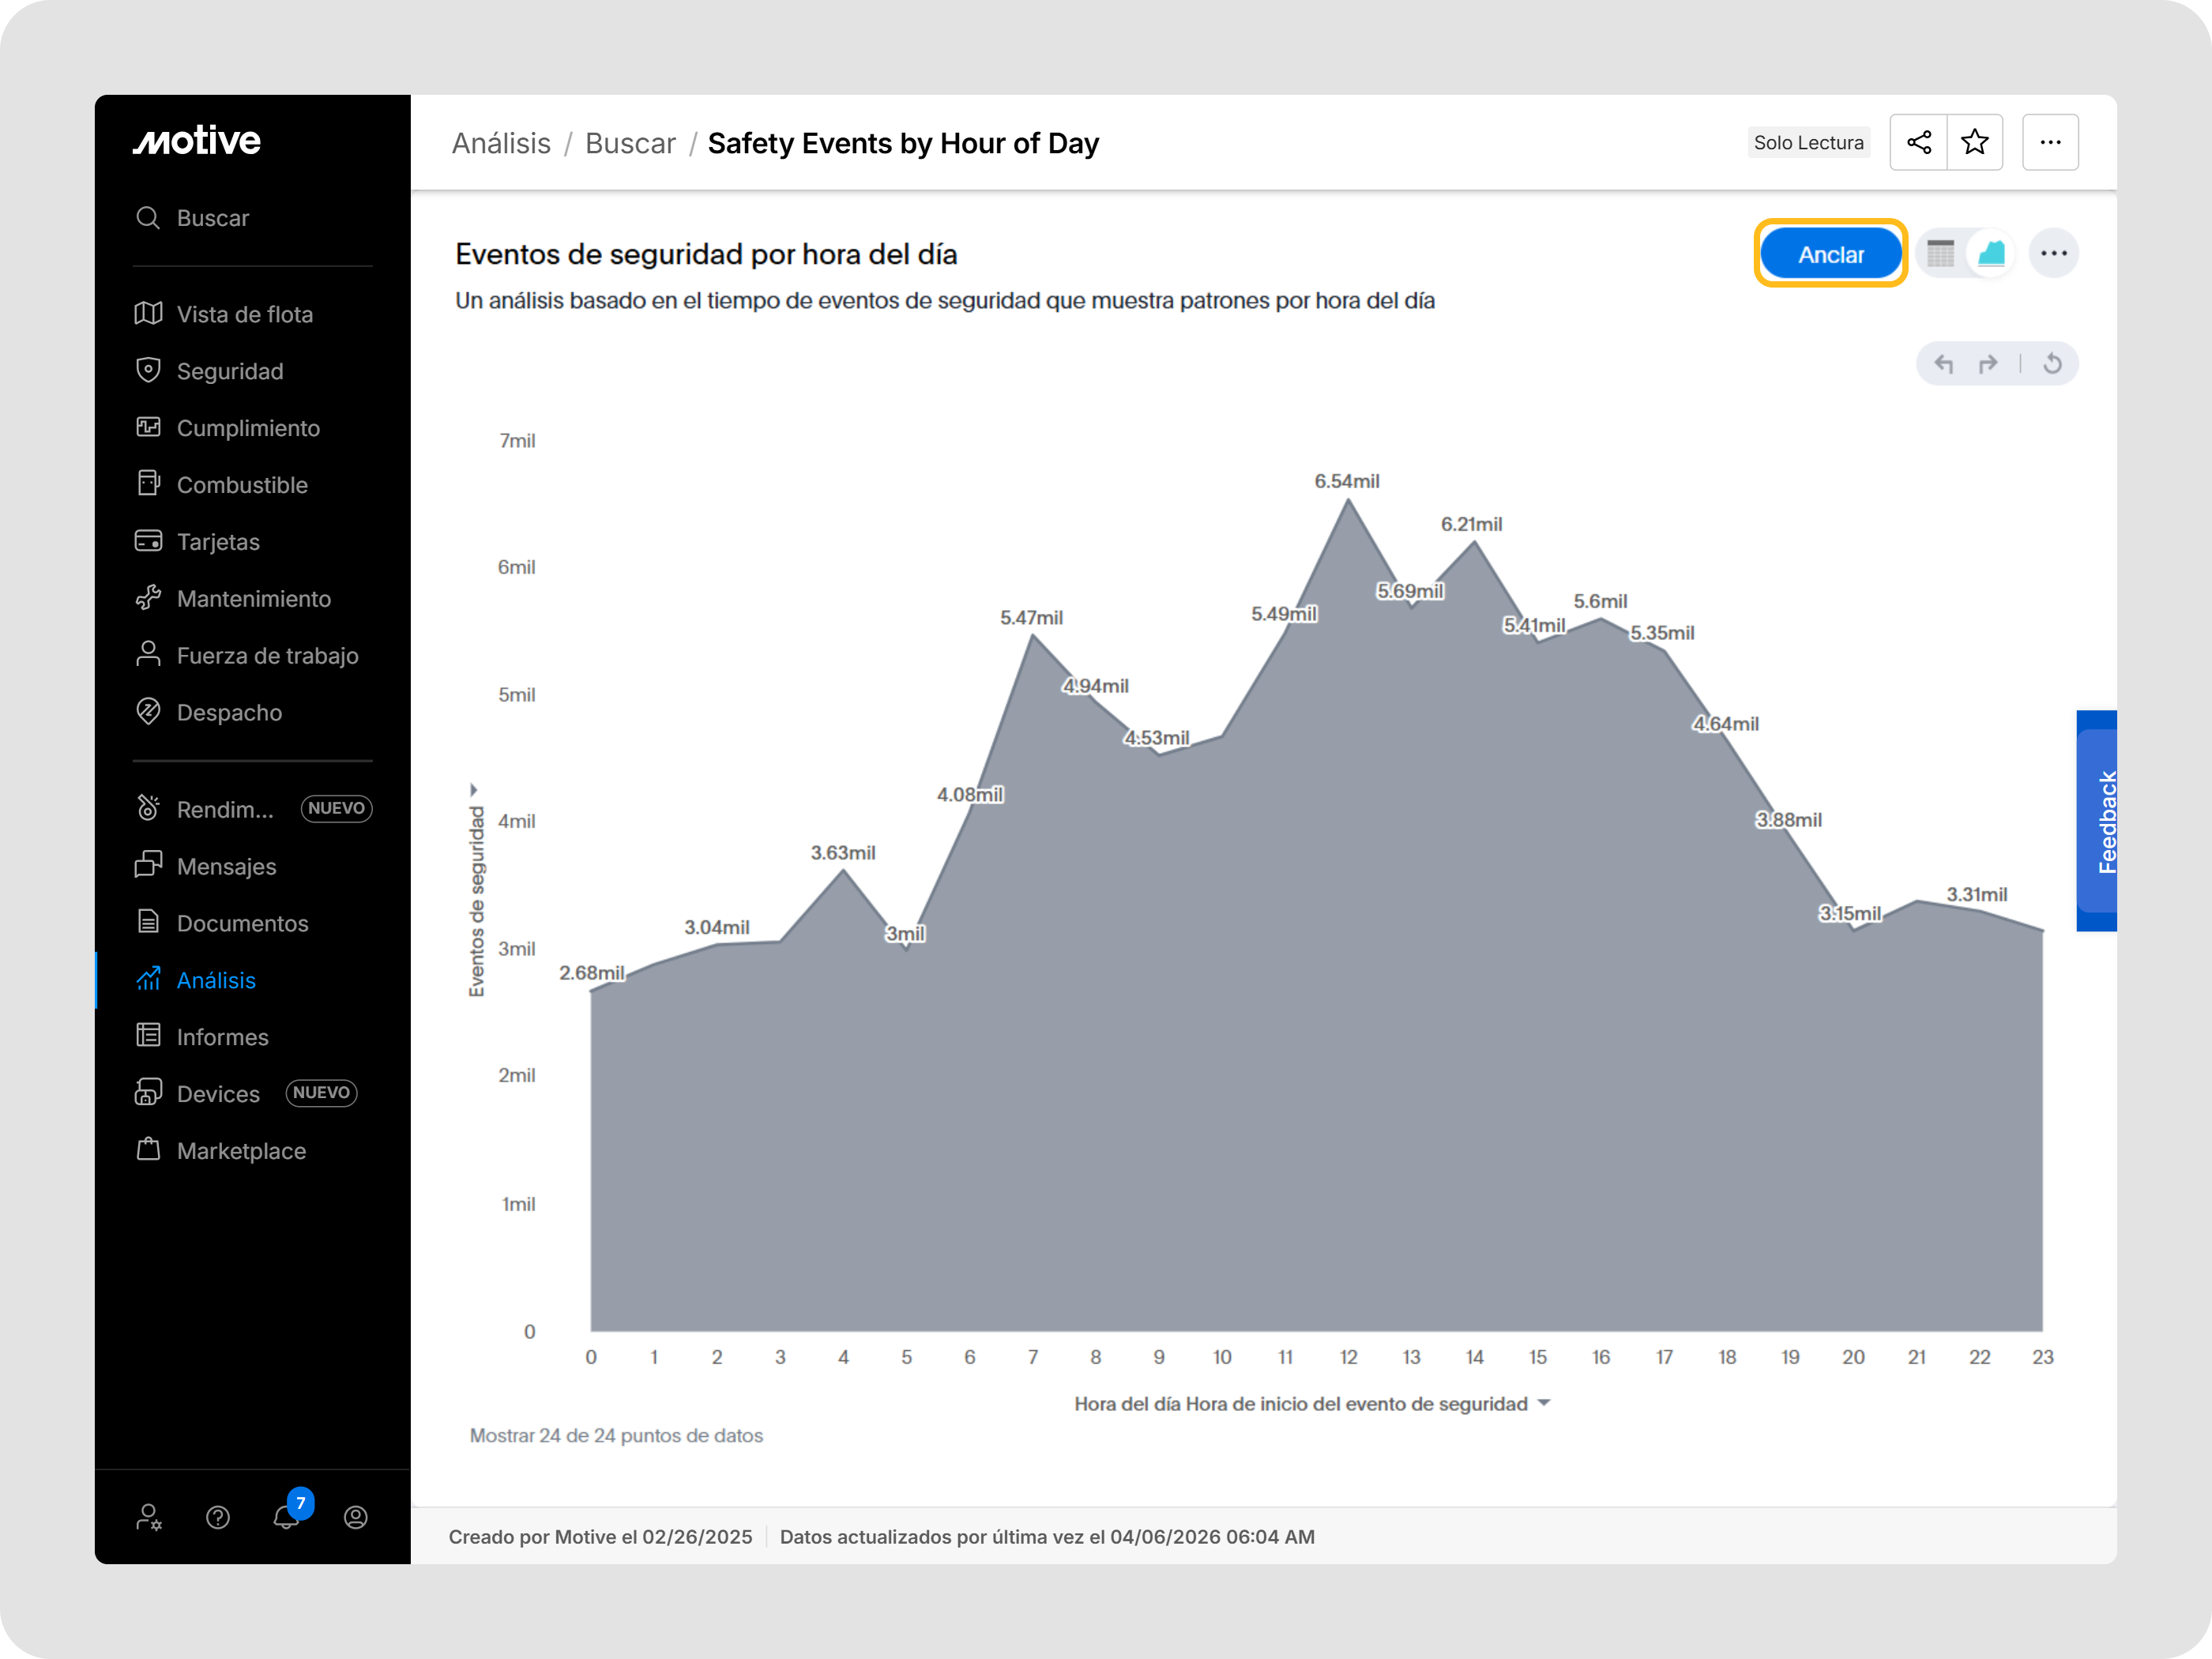Star this report as favorite
Viewport: 2212px width, 1659px height.
click(1975, 142)
